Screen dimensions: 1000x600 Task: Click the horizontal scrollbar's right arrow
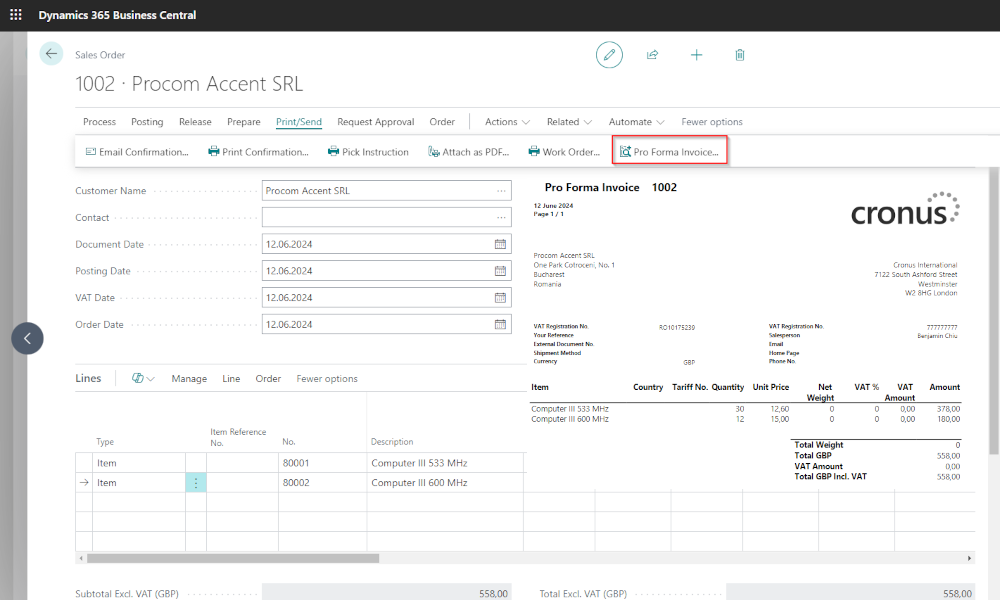click(969, 559)
